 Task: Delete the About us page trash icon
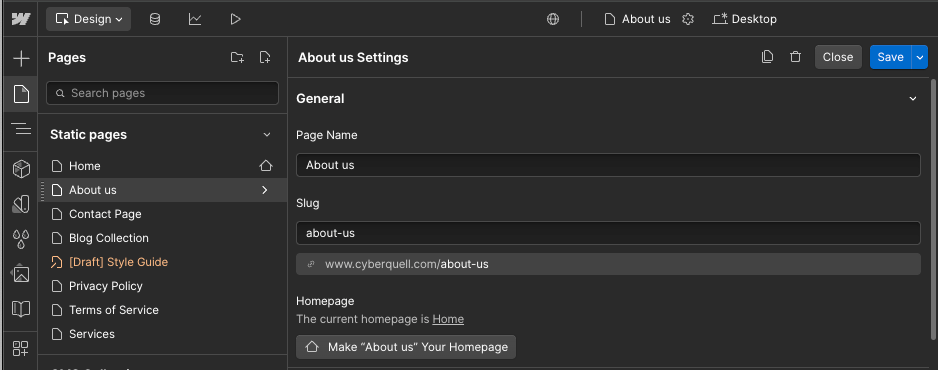pyautogui.click(x=795, y=57)
